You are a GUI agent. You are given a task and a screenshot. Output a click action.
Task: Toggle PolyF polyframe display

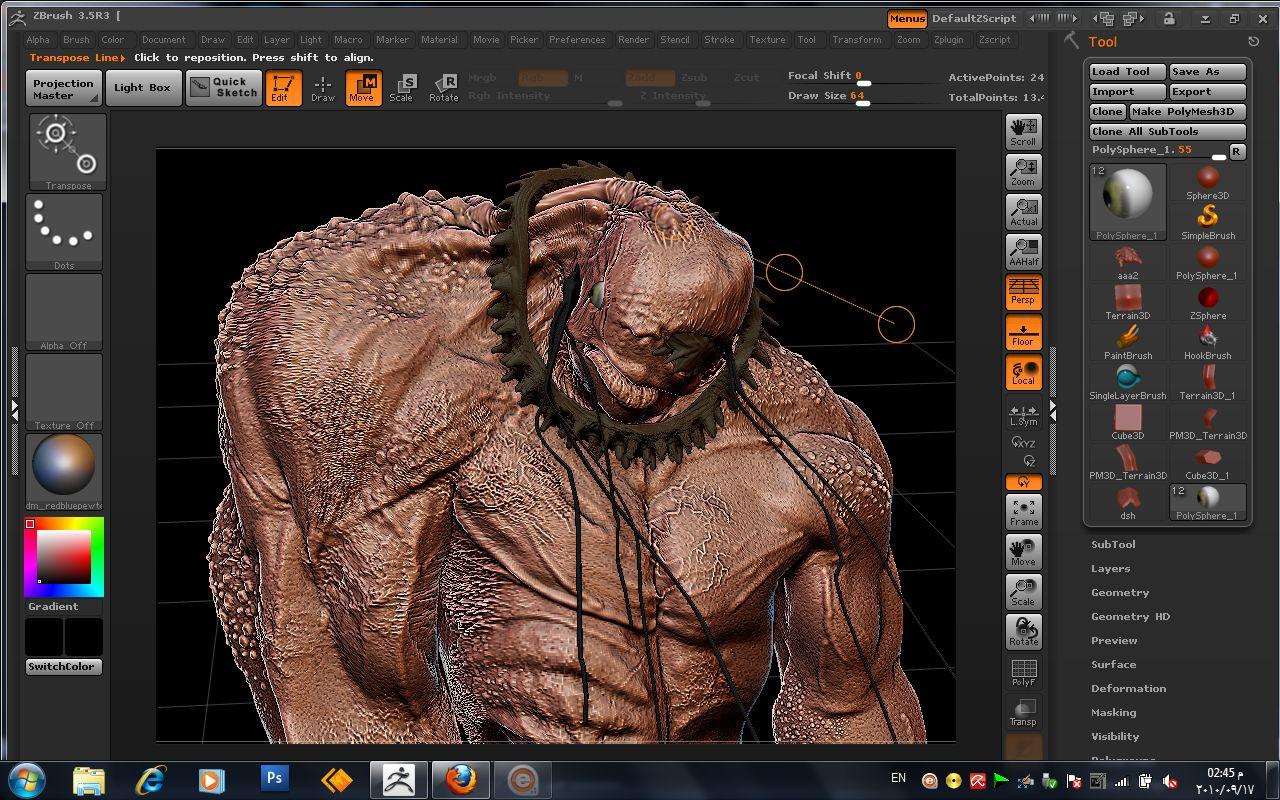(x=1023, y=673)
